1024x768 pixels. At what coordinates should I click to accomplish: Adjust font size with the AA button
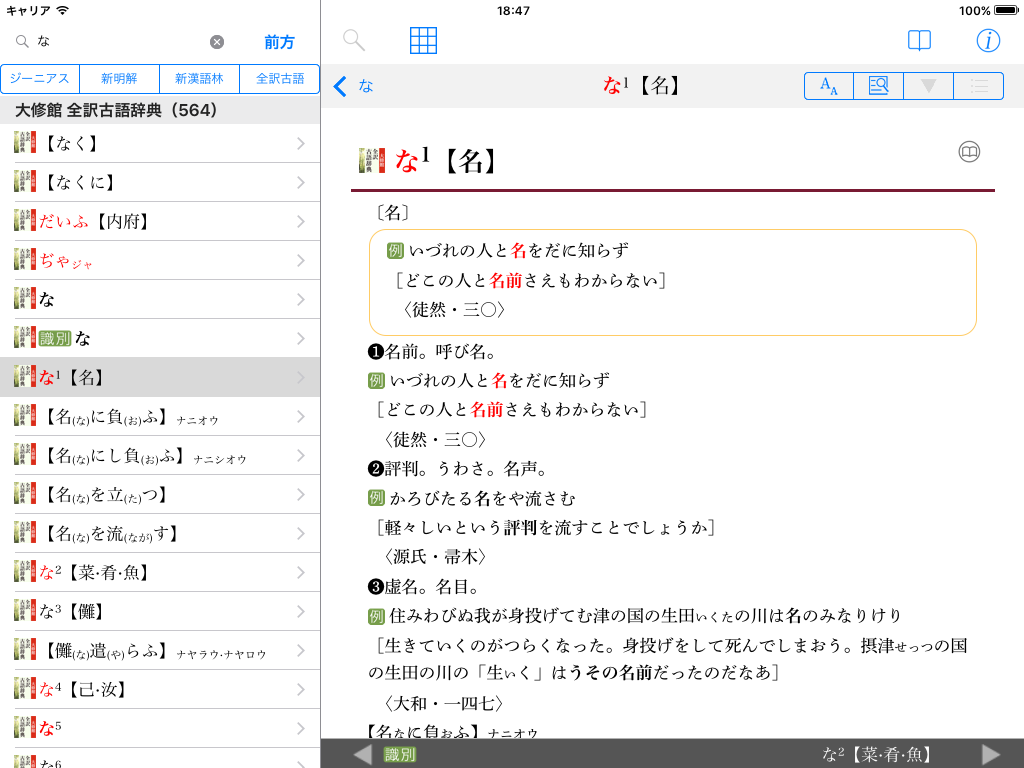click(x=829, y=86)
